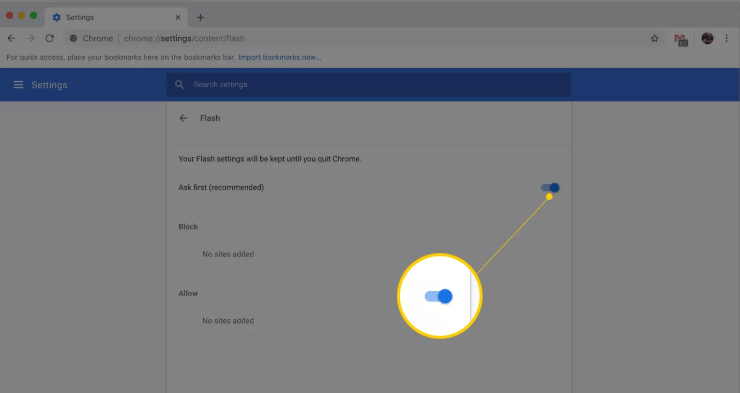Toggle the Ask first (recommended) switch
Screen dimensions: 740x393
coord(550,187)
